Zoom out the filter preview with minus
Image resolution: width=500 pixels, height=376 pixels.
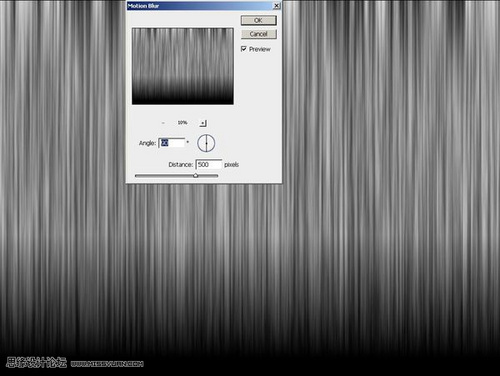[x=163, y=123]
